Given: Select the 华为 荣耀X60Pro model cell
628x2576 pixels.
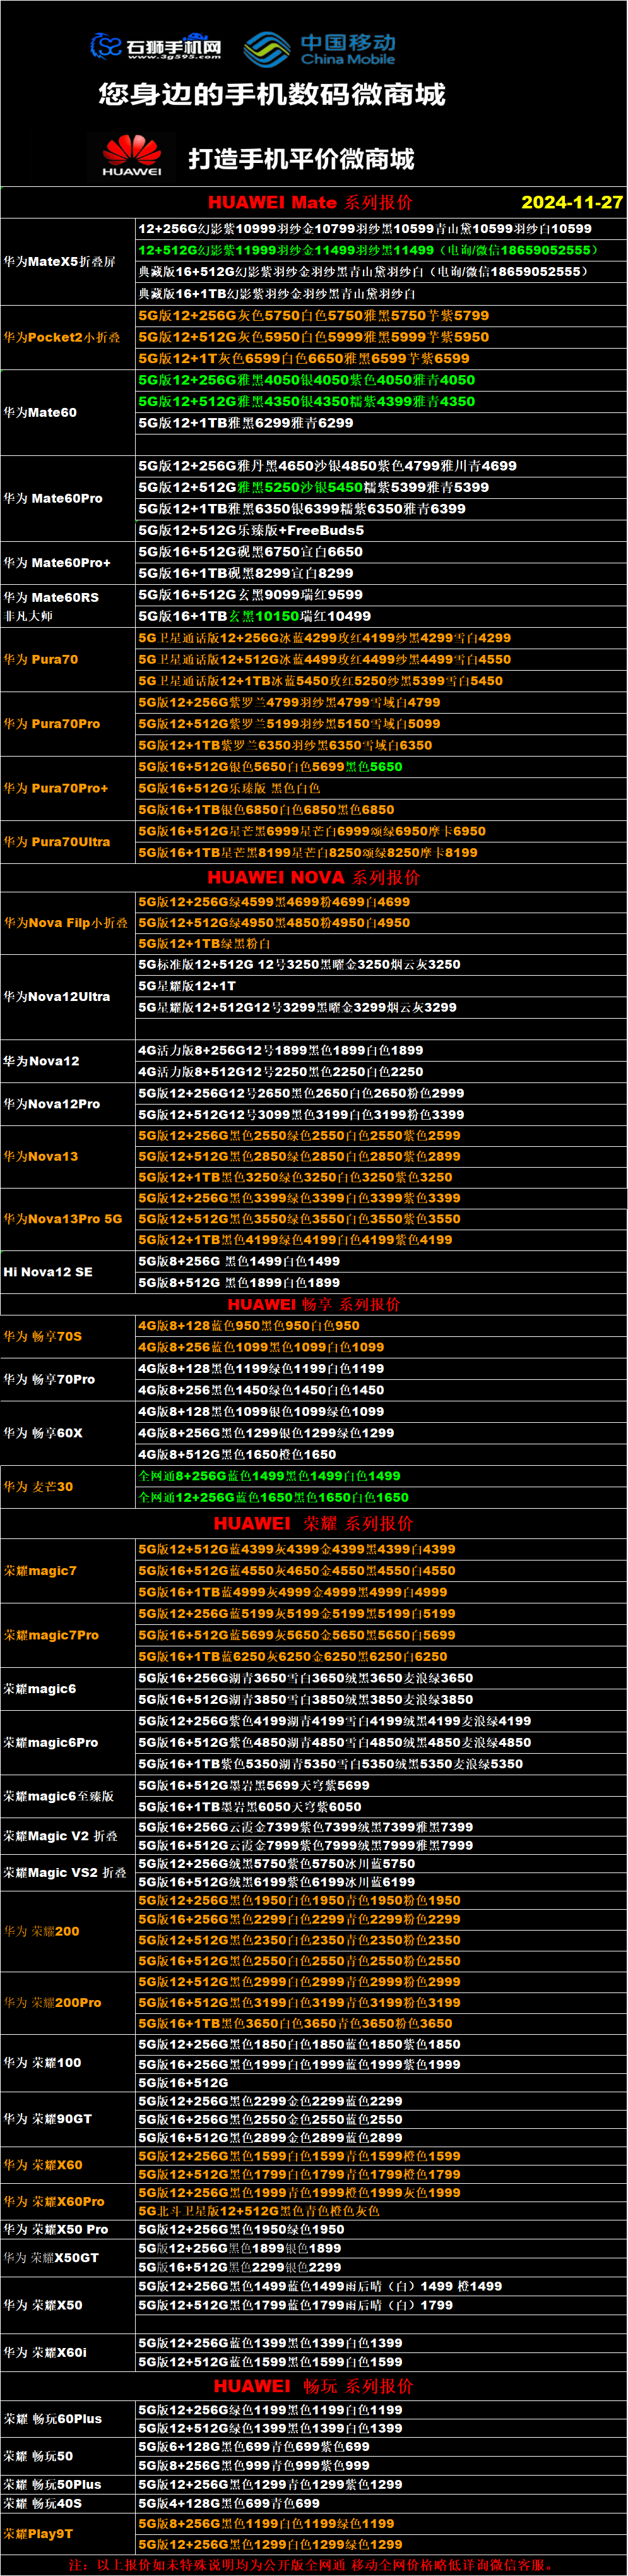Looking at the screenshot, I should (x=68, y=2201).
